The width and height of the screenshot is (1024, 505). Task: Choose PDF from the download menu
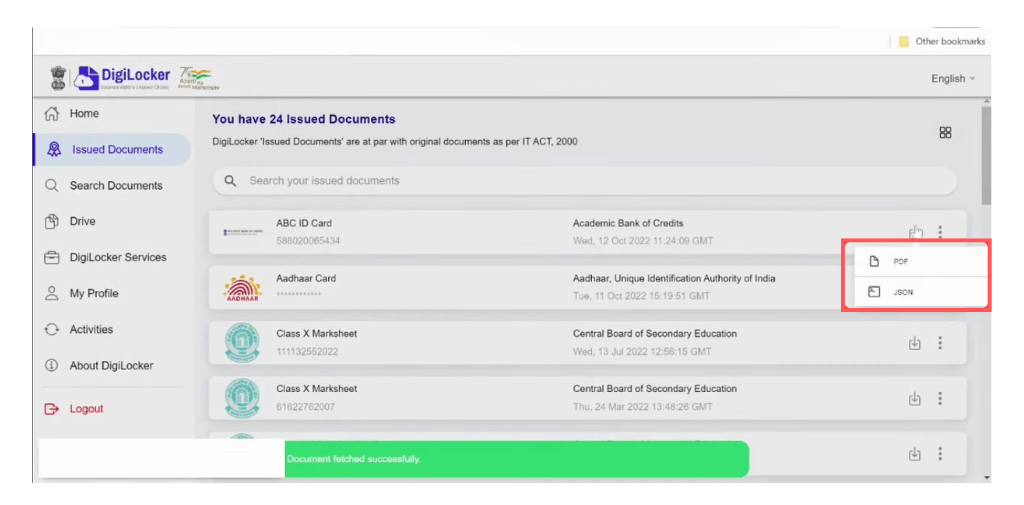(920, 261)
